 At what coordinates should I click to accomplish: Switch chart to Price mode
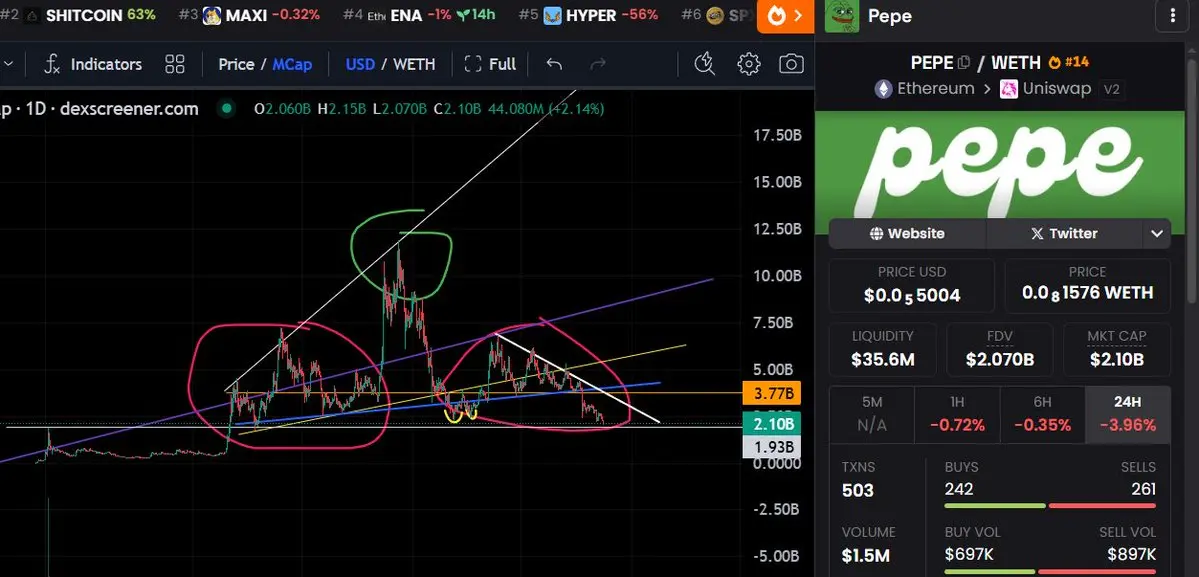click(x=236, y=64)
